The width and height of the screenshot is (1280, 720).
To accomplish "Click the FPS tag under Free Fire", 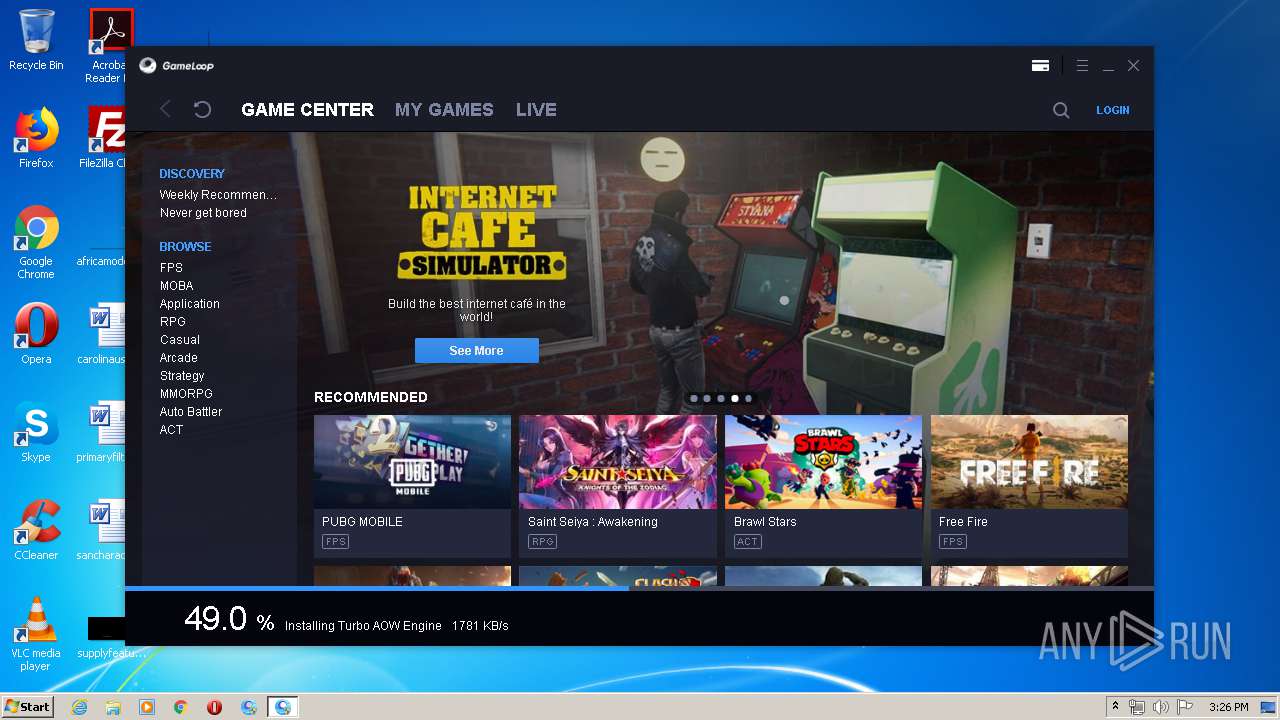I will [x=952, y=542].
